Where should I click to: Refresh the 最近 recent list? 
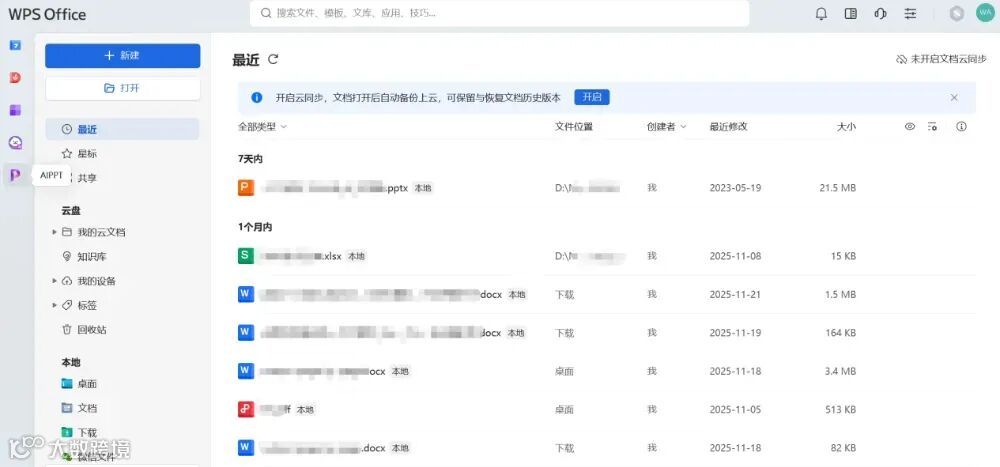pyautogui.click(x=273, y=59)
